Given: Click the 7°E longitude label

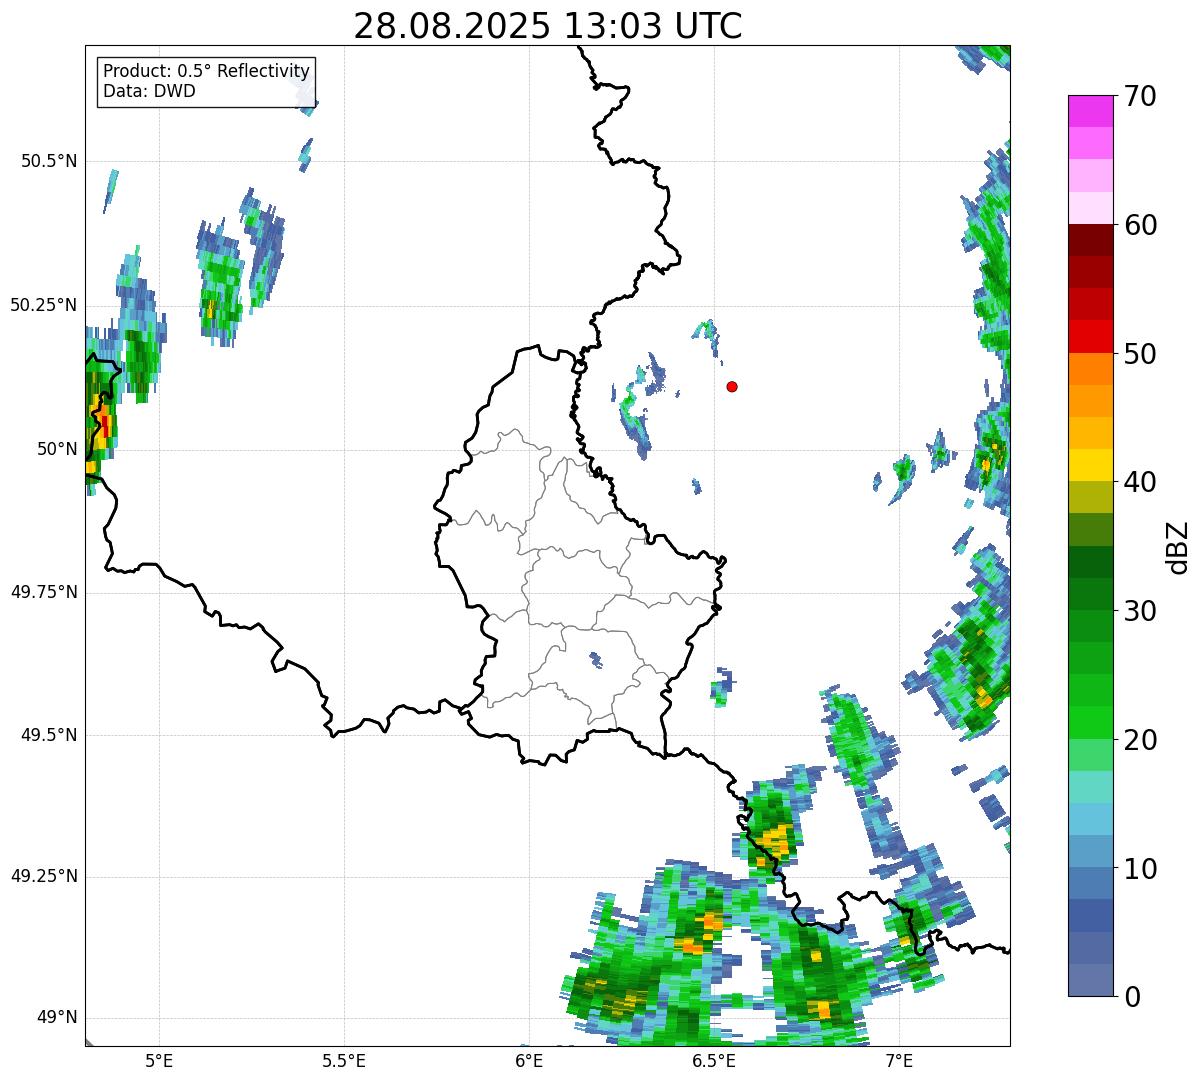Looking at the screenshot, I should (900, 1060).
